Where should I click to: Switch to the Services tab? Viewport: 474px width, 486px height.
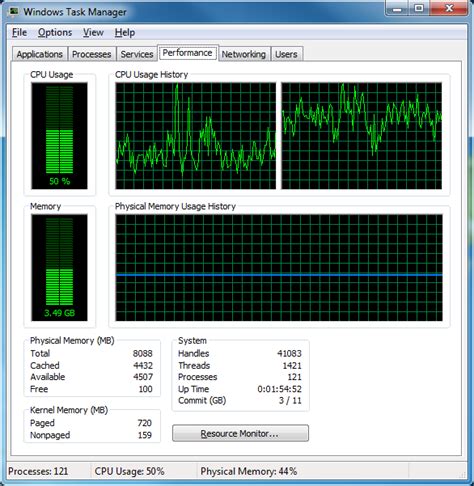[137, 54]
